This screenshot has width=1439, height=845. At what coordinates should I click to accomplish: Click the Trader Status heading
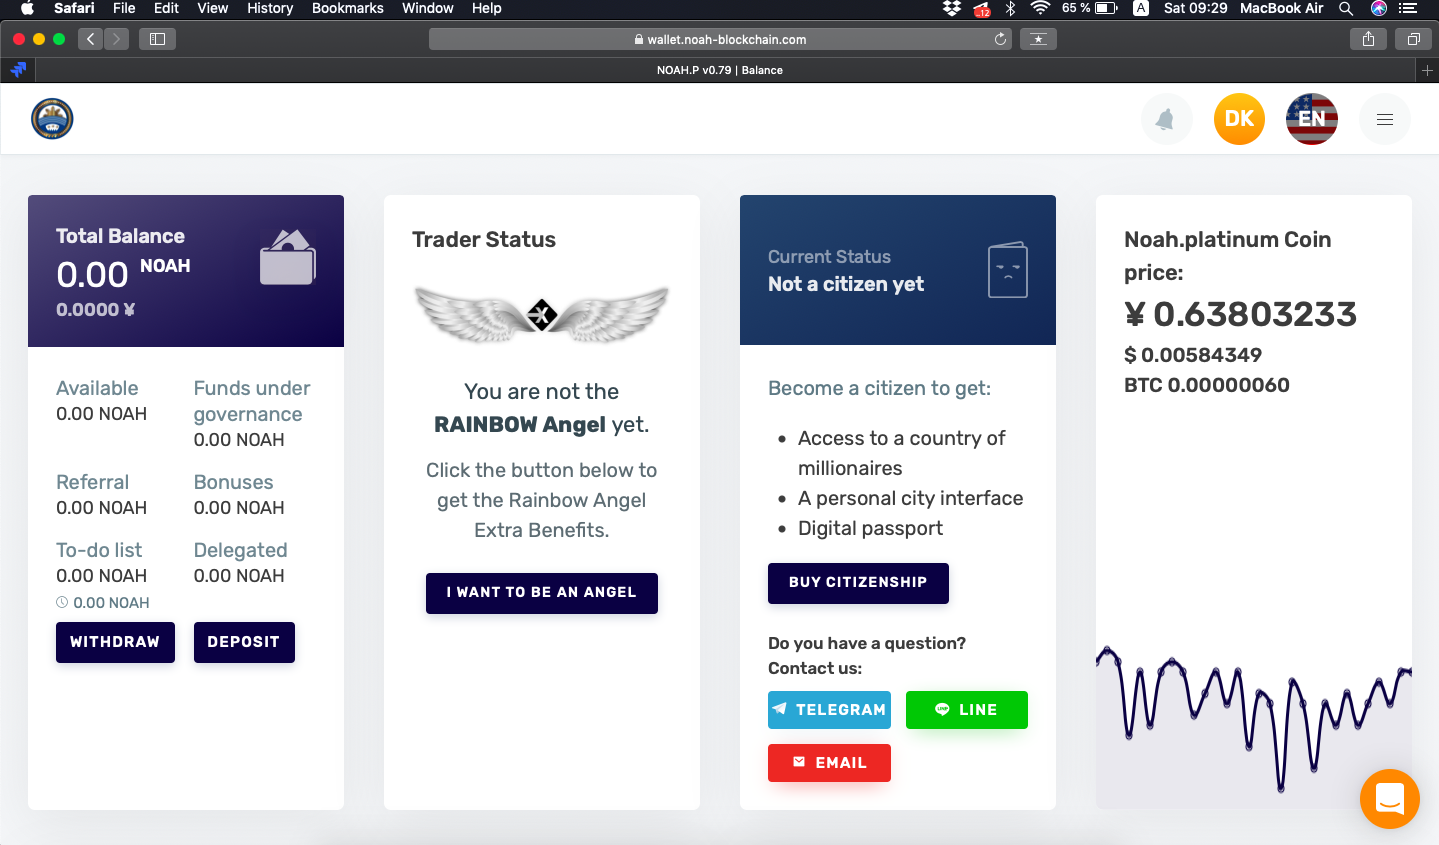pos(484,239)
